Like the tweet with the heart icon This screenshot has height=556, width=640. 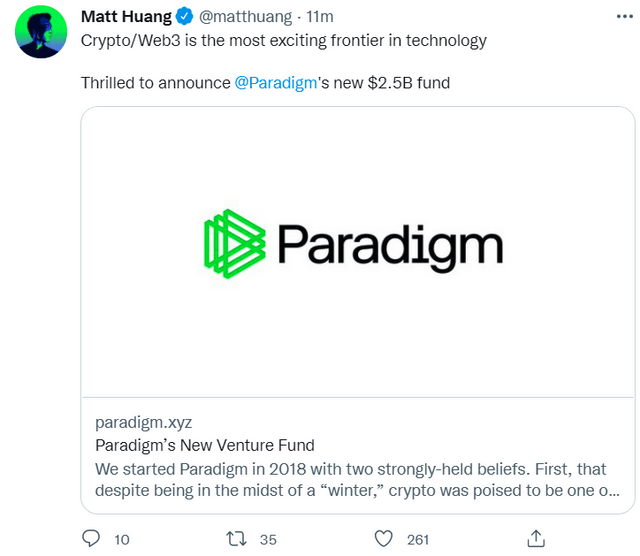(383, 538)
